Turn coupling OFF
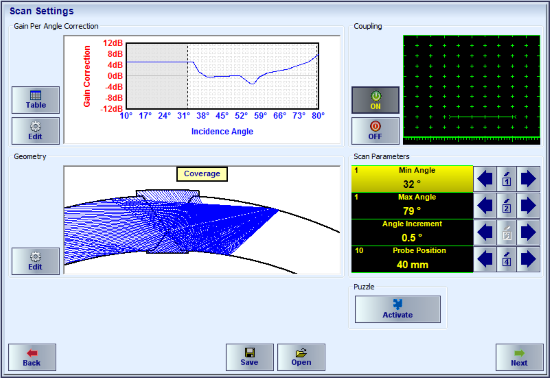Viewport: 550px width, 378px height. (375, 131)
